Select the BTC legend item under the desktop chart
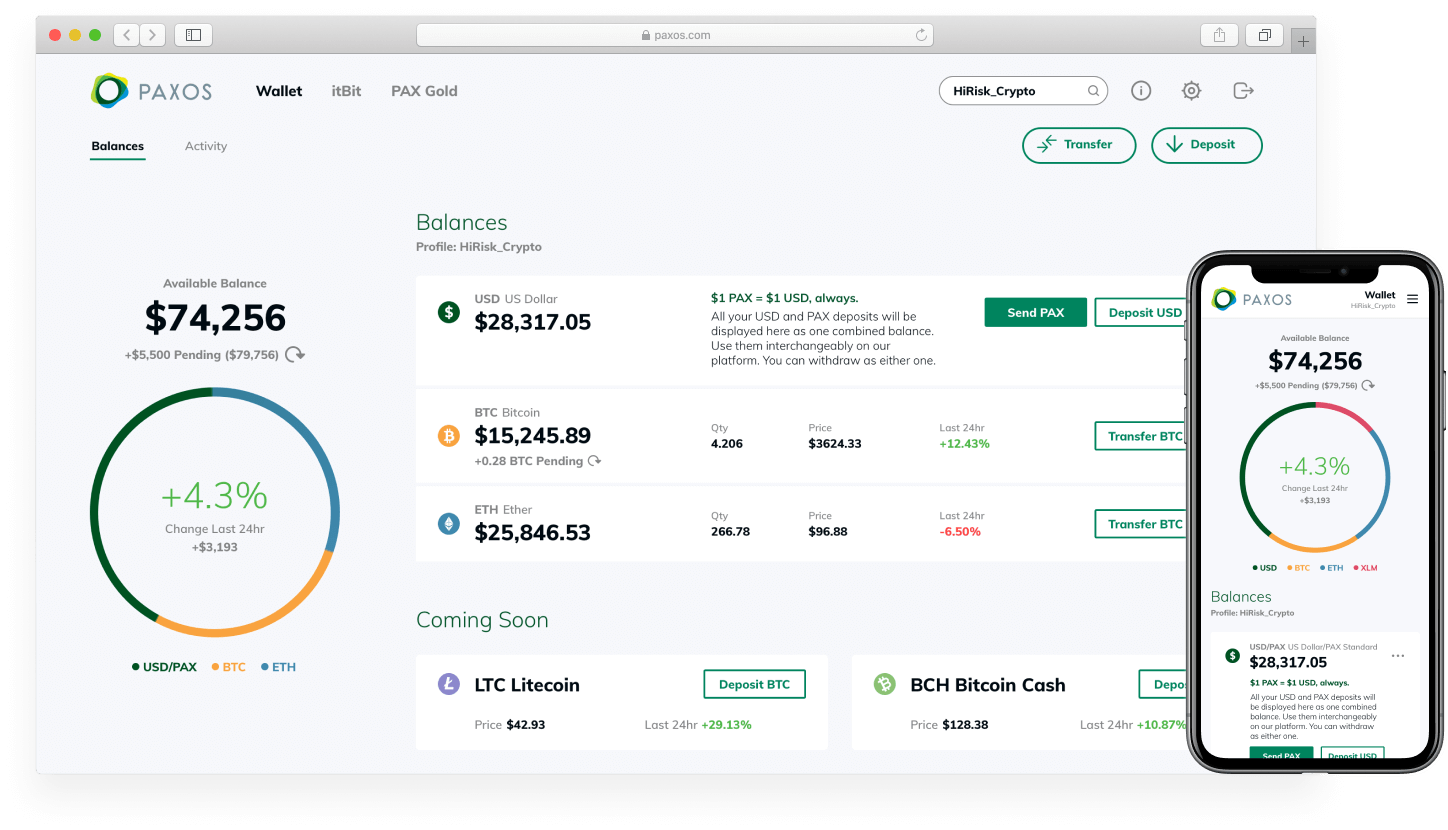The height and width of the screenshot is (830, 1448). [228, 667]
